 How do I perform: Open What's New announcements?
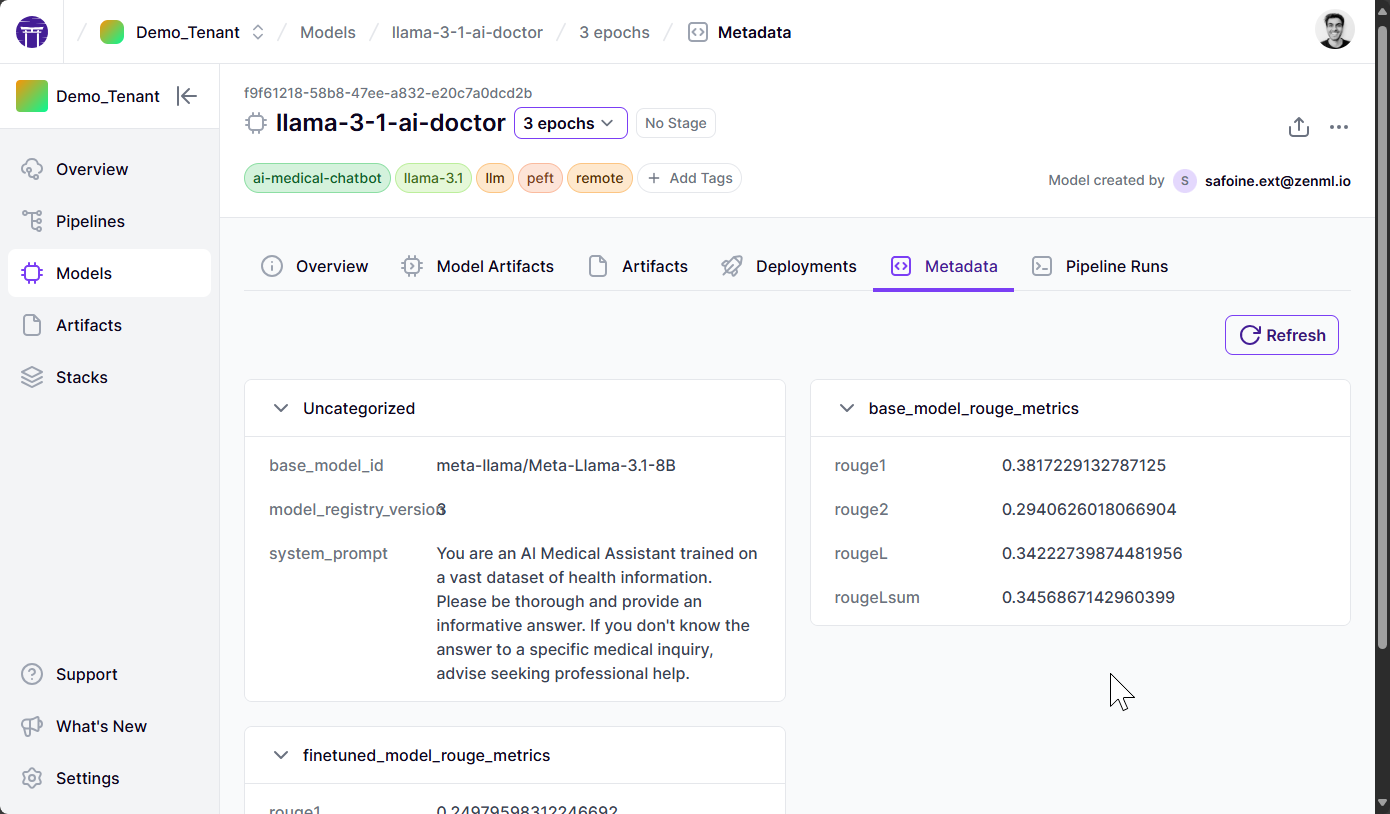100,726
